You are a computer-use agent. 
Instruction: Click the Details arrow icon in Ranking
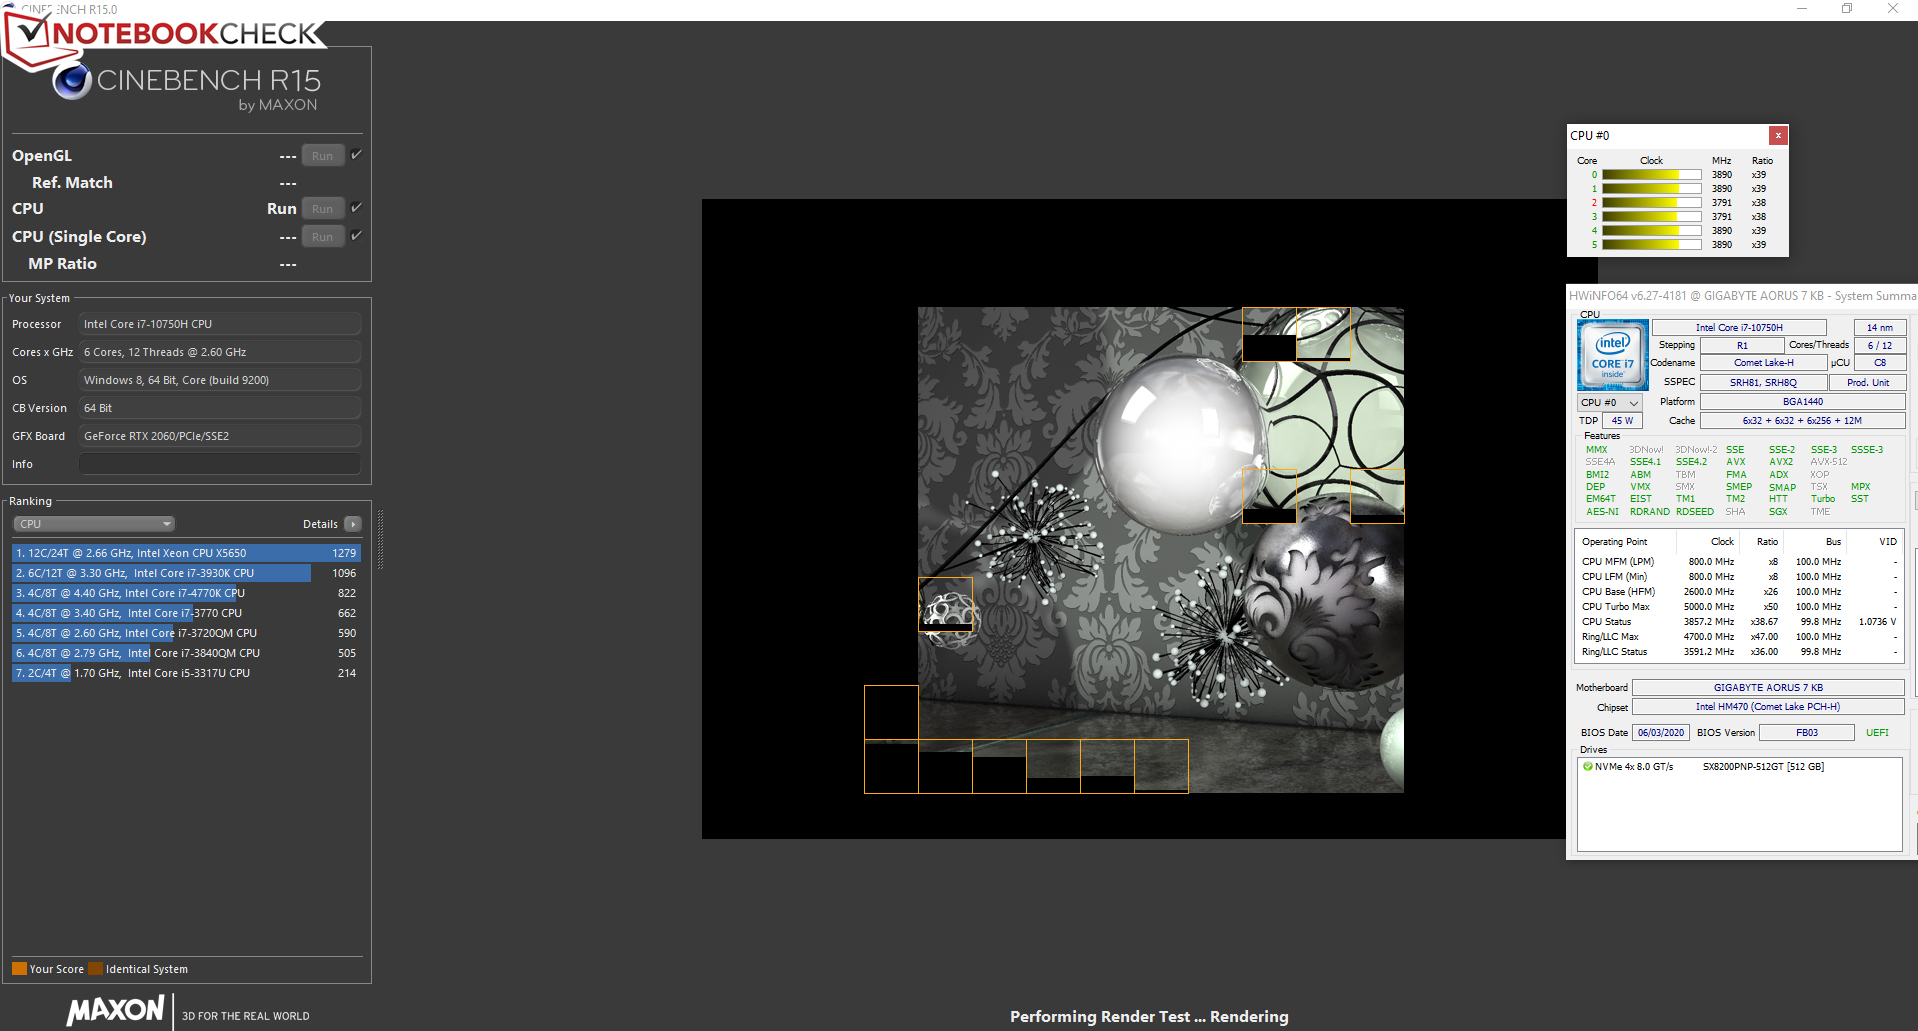pos(353,524)
